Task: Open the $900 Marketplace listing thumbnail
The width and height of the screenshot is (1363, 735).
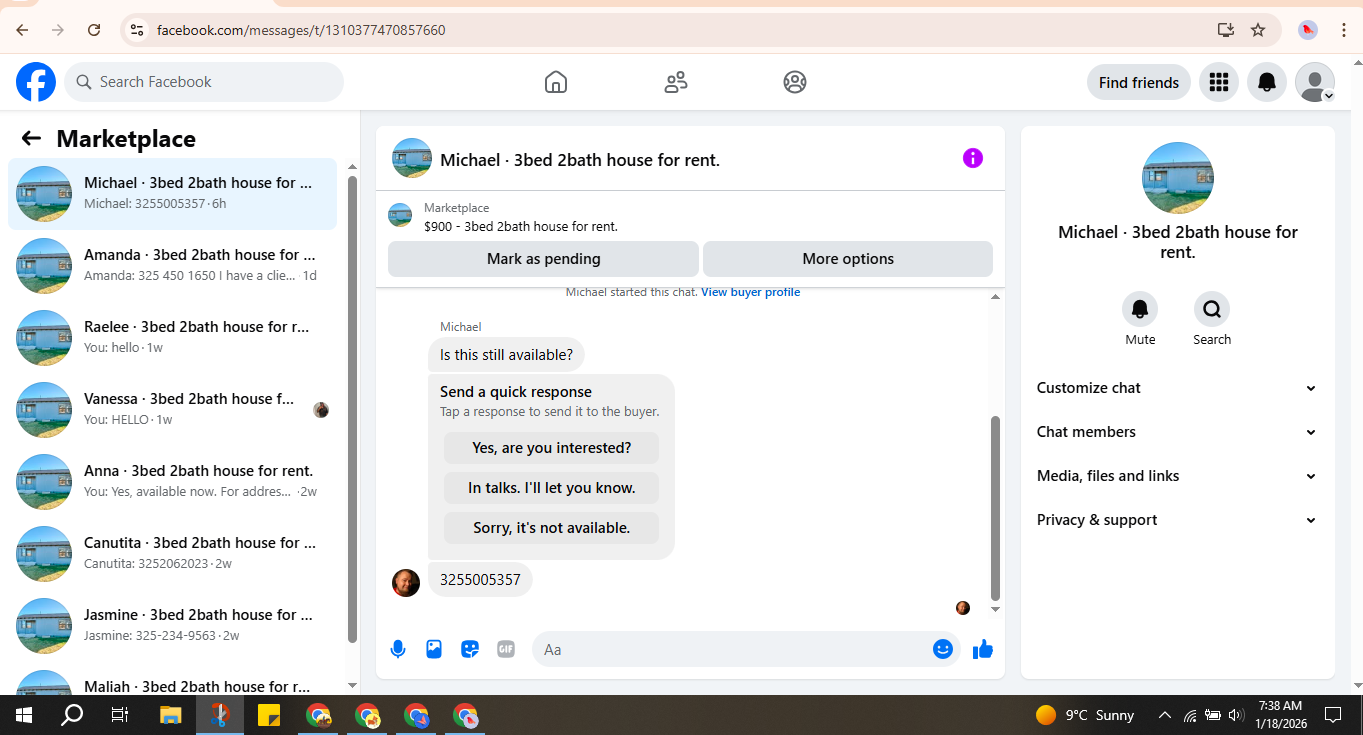Action: click(x=400, y=215)
